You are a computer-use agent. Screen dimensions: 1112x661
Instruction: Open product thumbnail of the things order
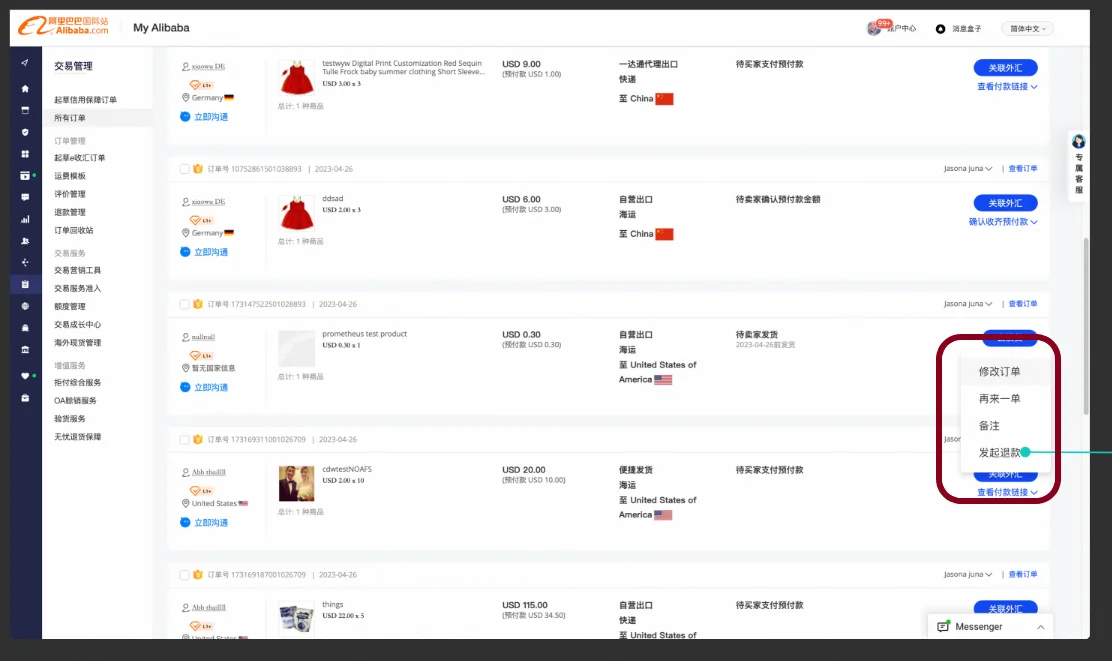[x=296, y=618]
